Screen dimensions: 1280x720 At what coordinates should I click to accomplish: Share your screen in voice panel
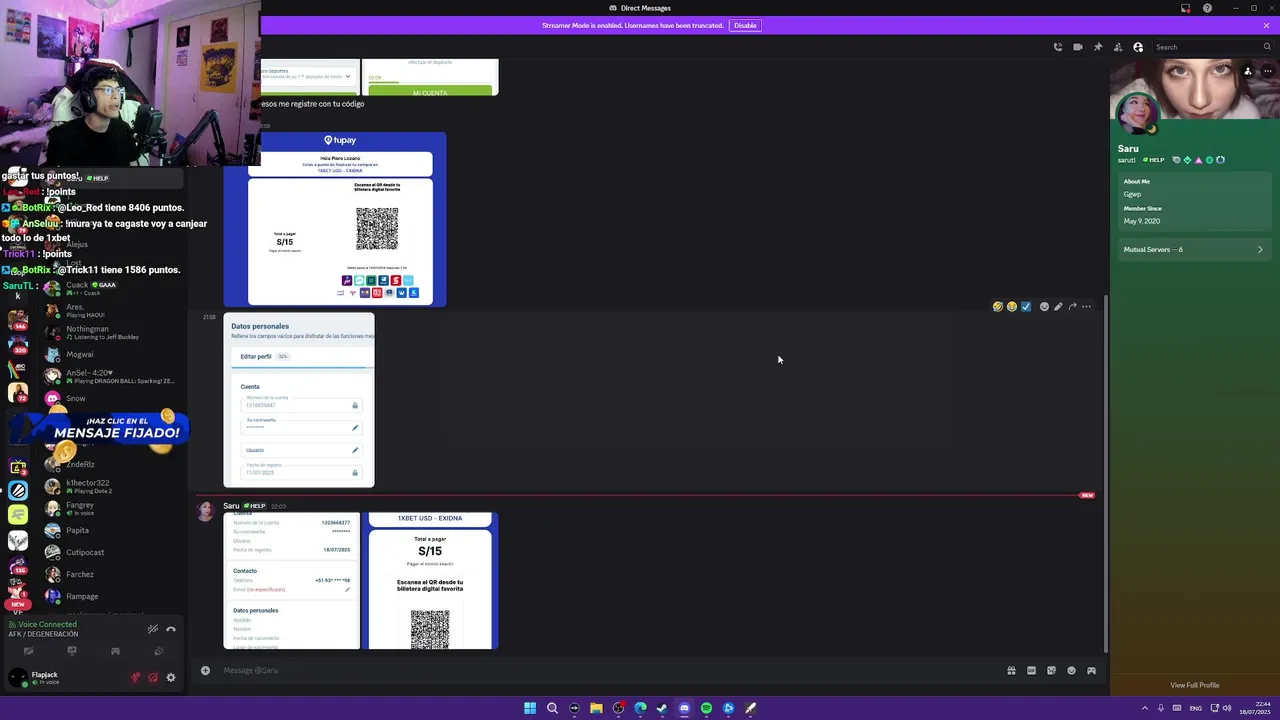pos(71,651)
